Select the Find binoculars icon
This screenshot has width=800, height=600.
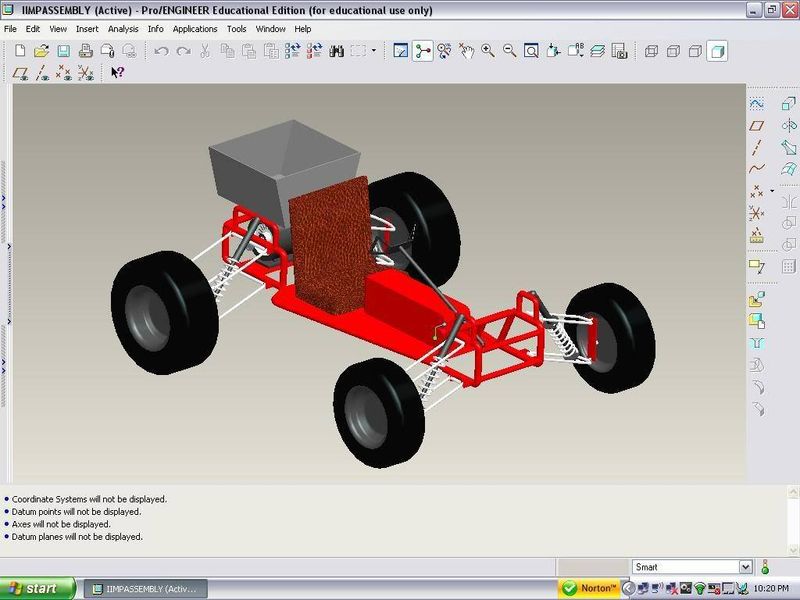point(337,51)
